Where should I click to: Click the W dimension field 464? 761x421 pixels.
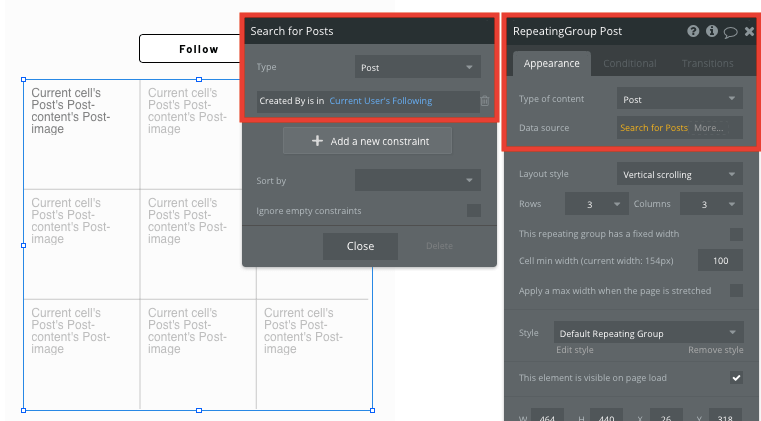[547, 417]
